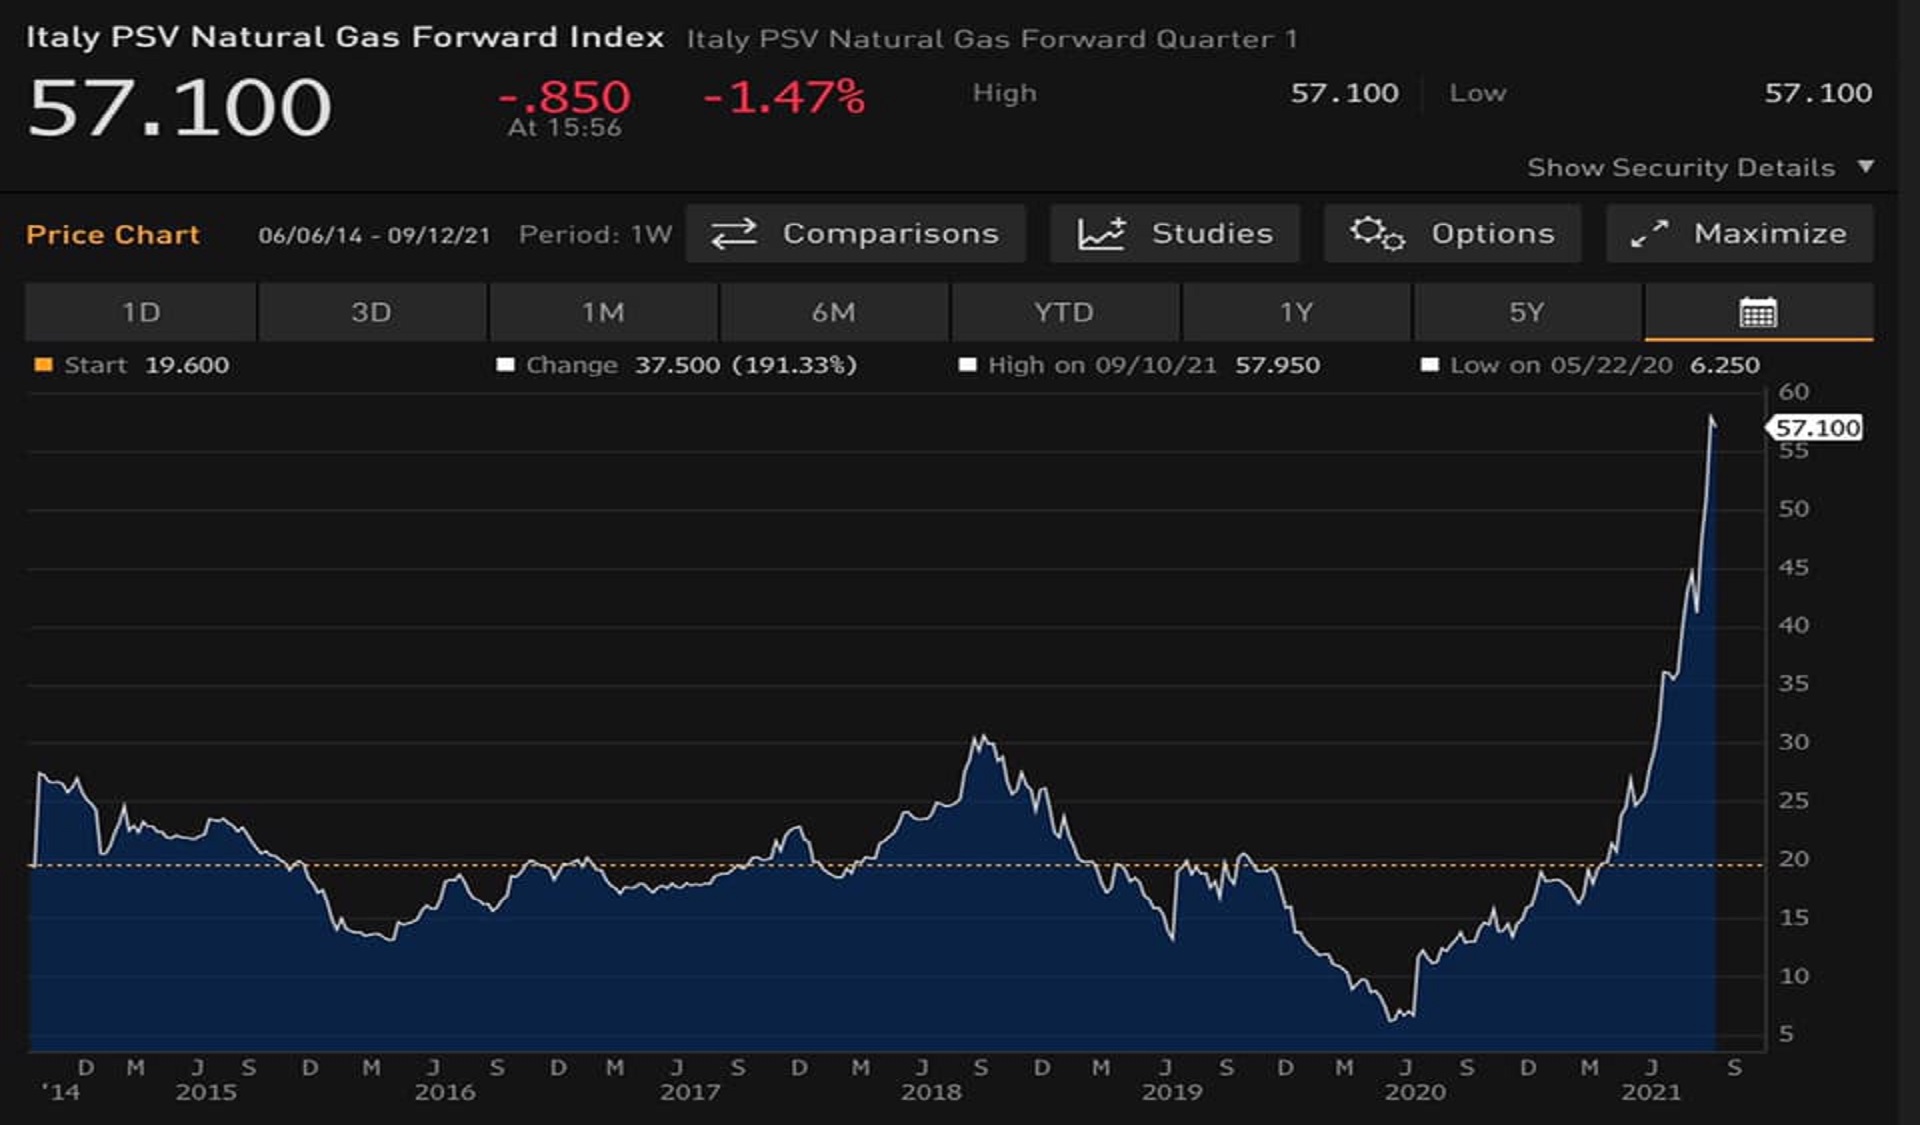Click the Price Chart heading

(x=113, y=235)
